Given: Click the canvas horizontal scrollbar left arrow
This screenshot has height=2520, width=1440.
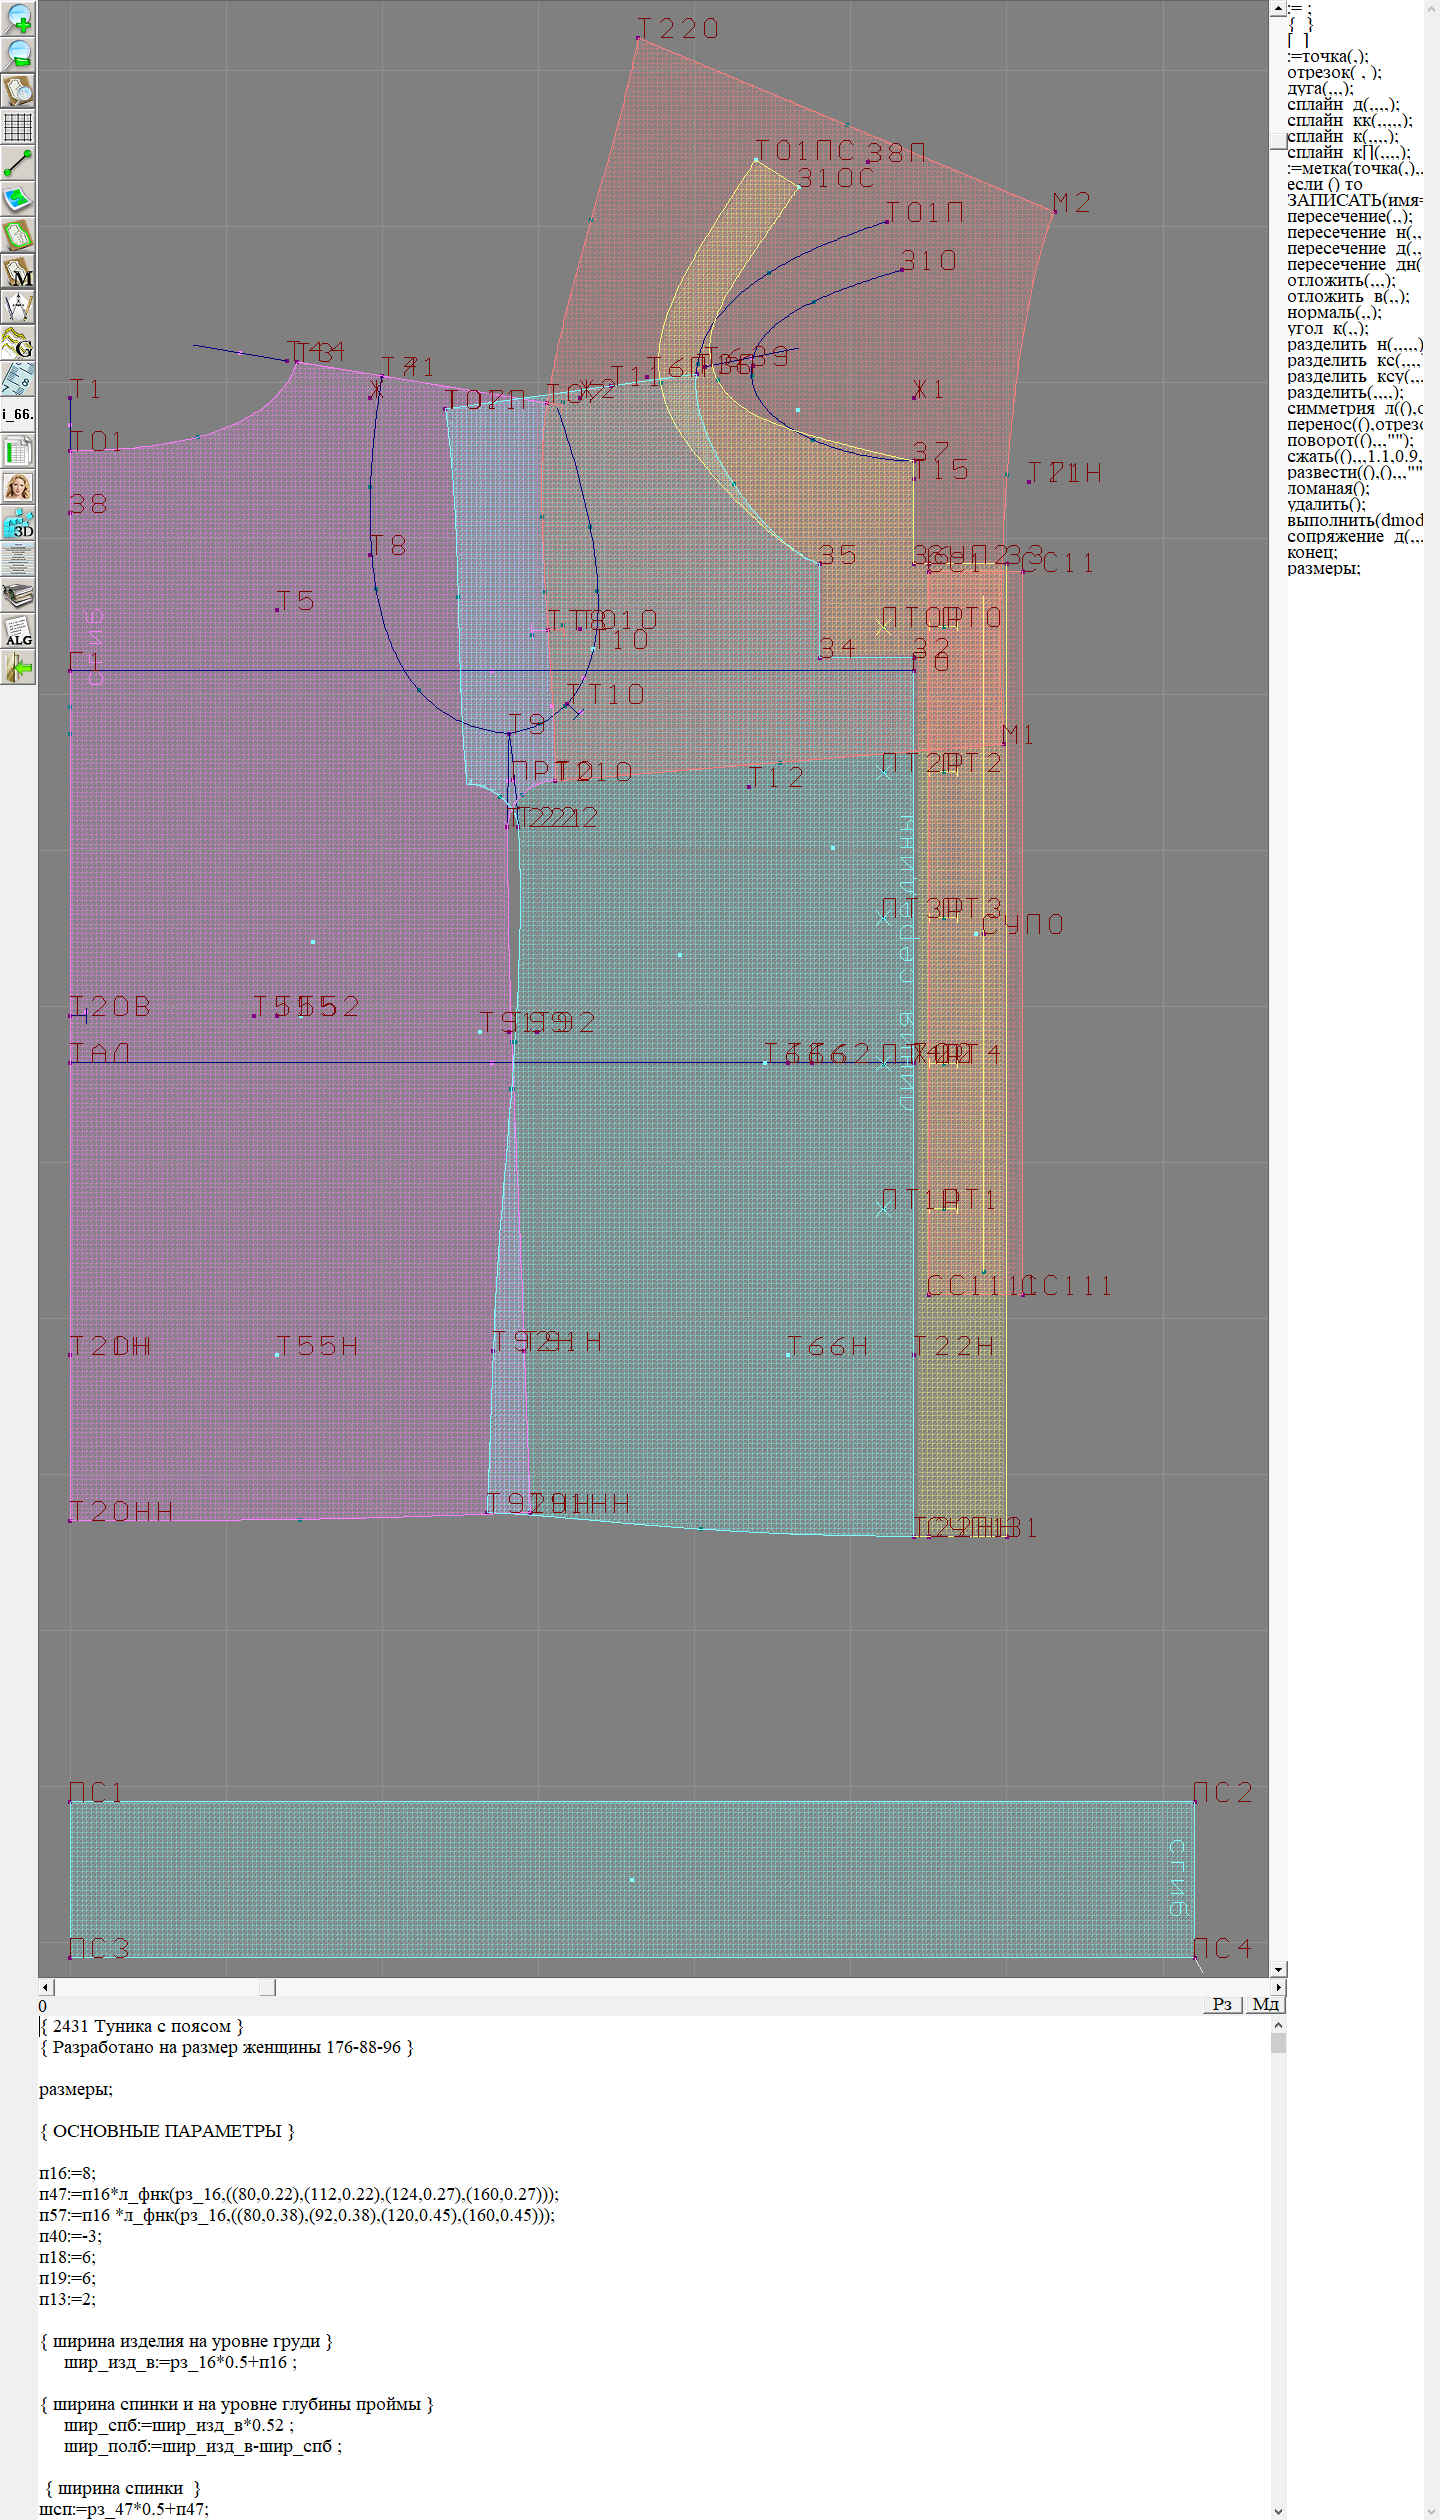Looking at the screenshot, I should click(x=45, y=1987).
